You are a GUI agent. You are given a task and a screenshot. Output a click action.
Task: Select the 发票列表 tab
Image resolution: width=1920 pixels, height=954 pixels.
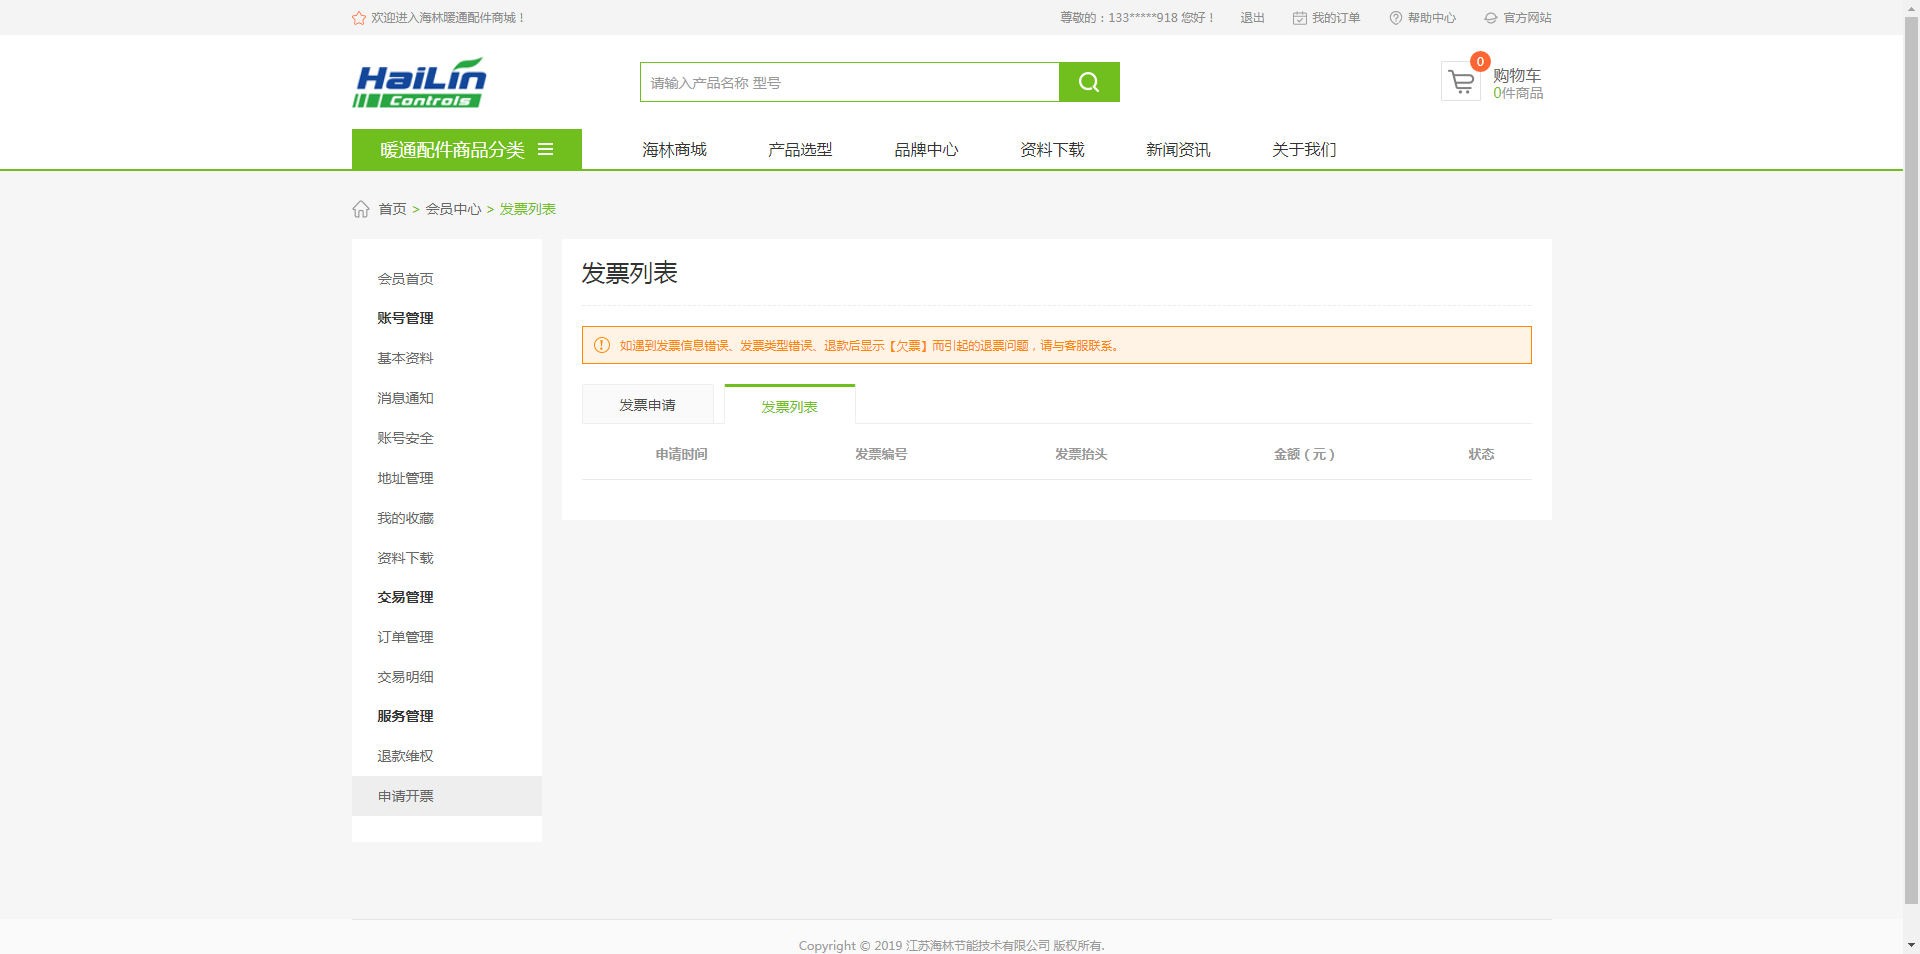[x=790, y=405]
